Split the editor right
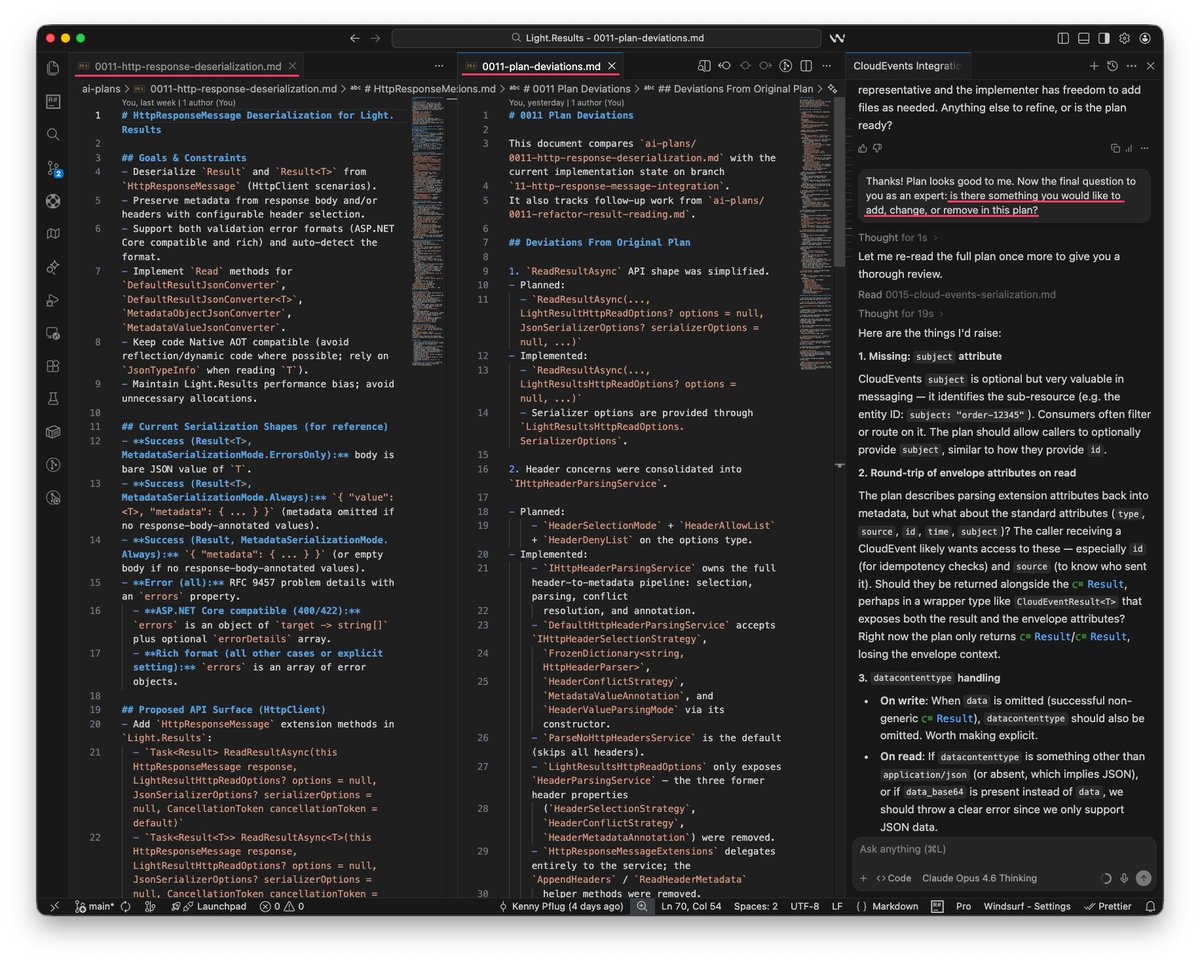Viewport: 1200px width, 964px height. [x=806, y=66]
